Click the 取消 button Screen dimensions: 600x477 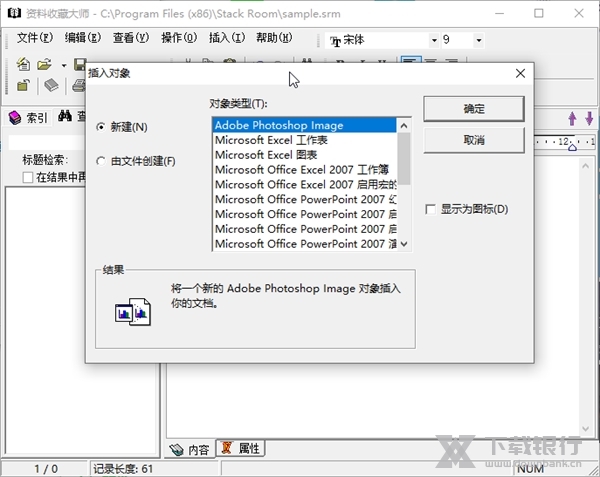pos(474,140)
